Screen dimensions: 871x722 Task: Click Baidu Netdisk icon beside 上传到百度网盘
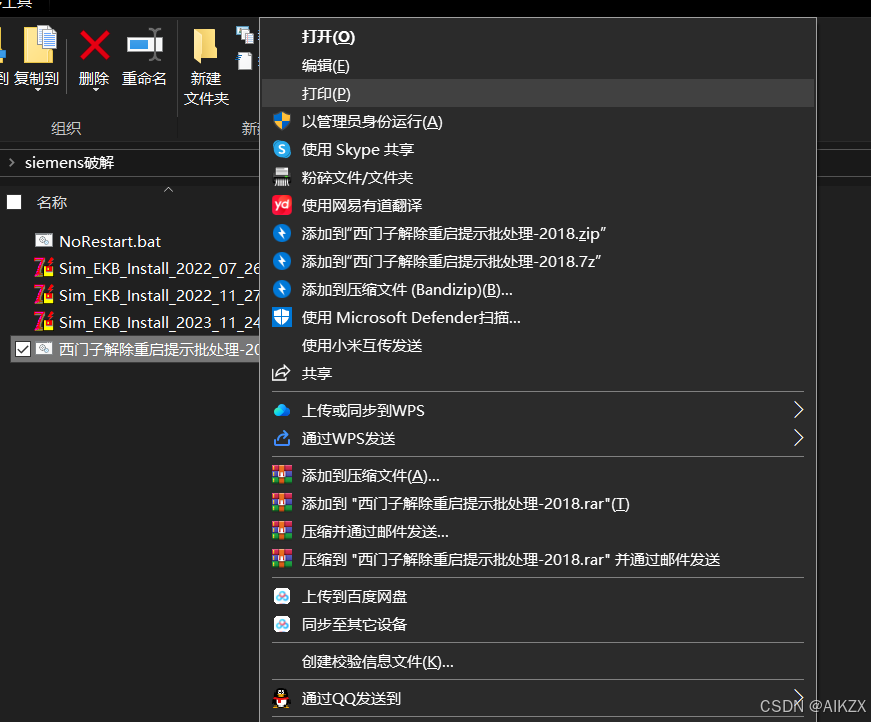point(282,596)
